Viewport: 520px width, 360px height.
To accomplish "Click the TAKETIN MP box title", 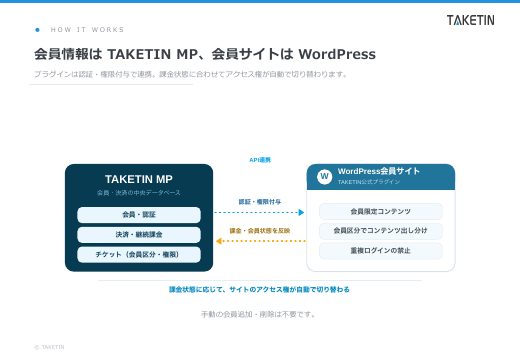I will (139, 179).
